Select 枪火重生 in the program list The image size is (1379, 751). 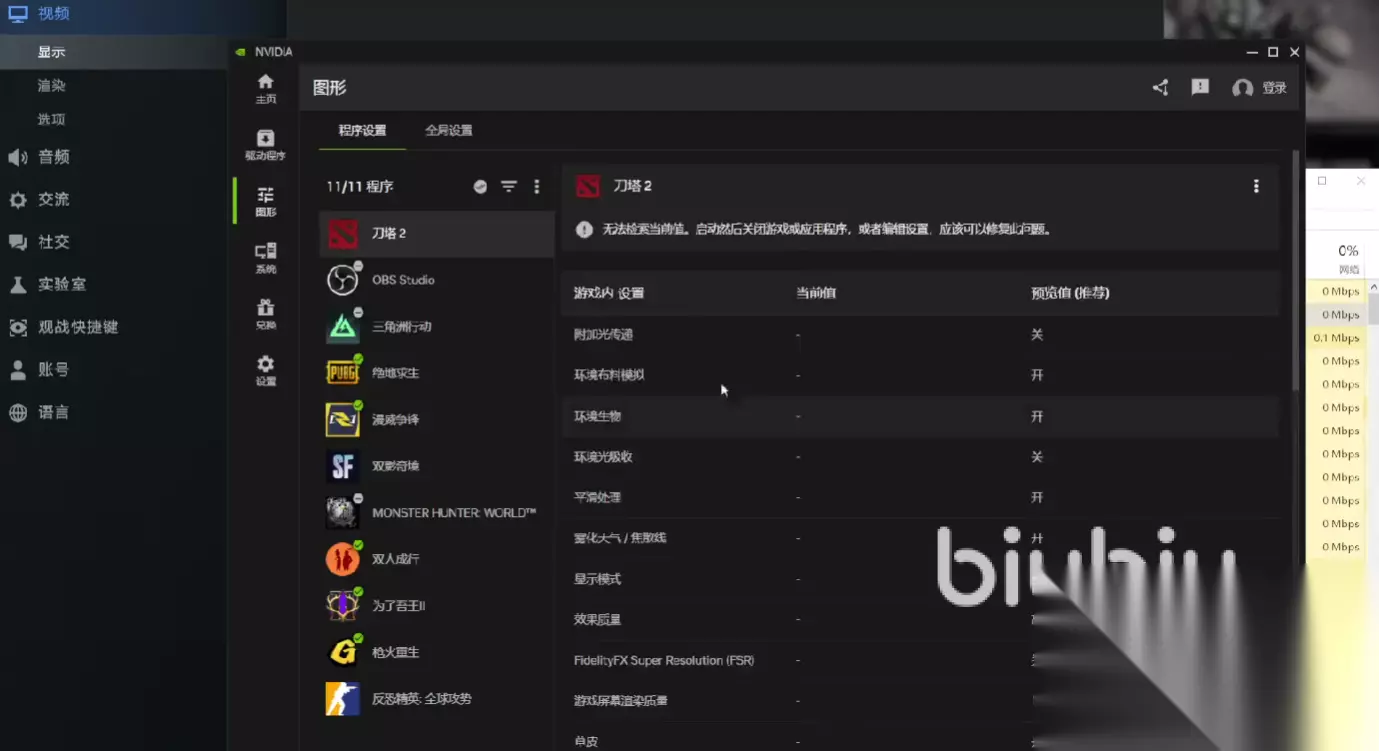coord(436,652)
